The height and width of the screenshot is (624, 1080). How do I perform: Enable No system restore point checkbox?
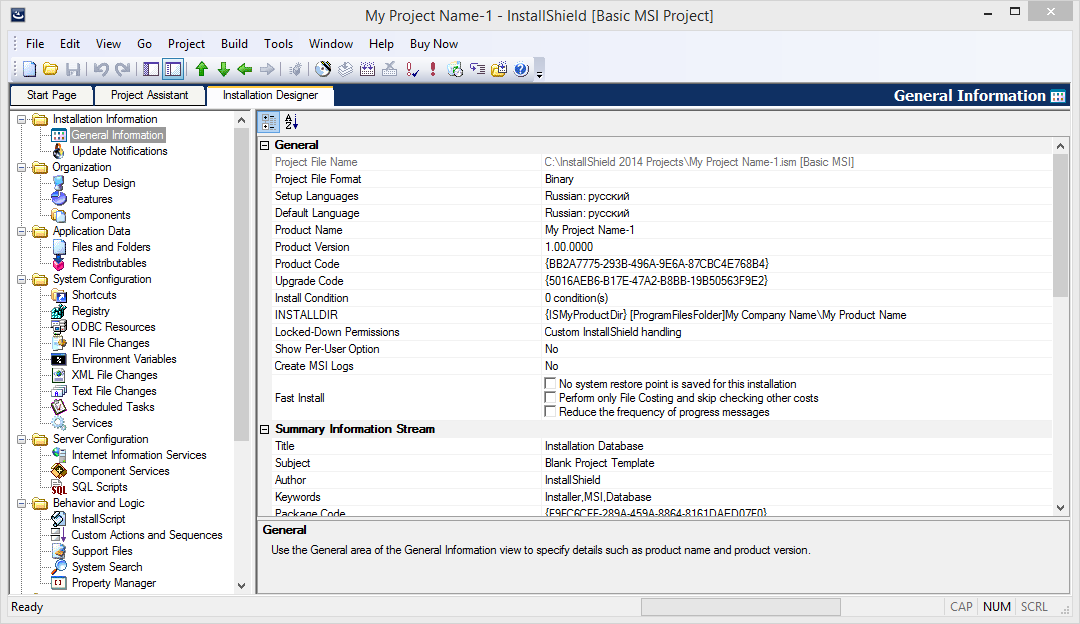pos(550,383)
